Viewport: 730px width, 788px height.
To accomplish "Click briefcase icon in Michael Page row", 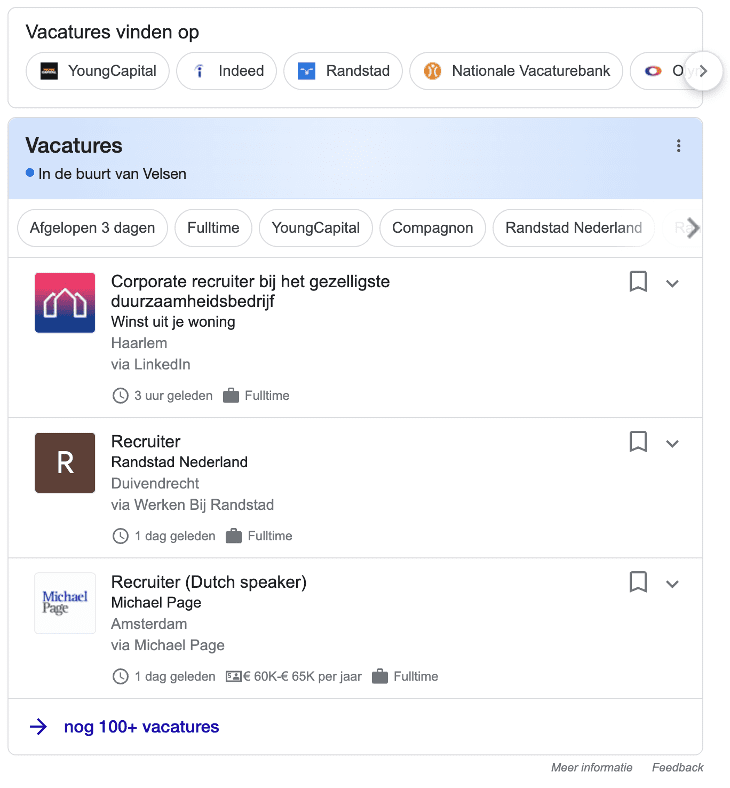I will coord(380,676).
